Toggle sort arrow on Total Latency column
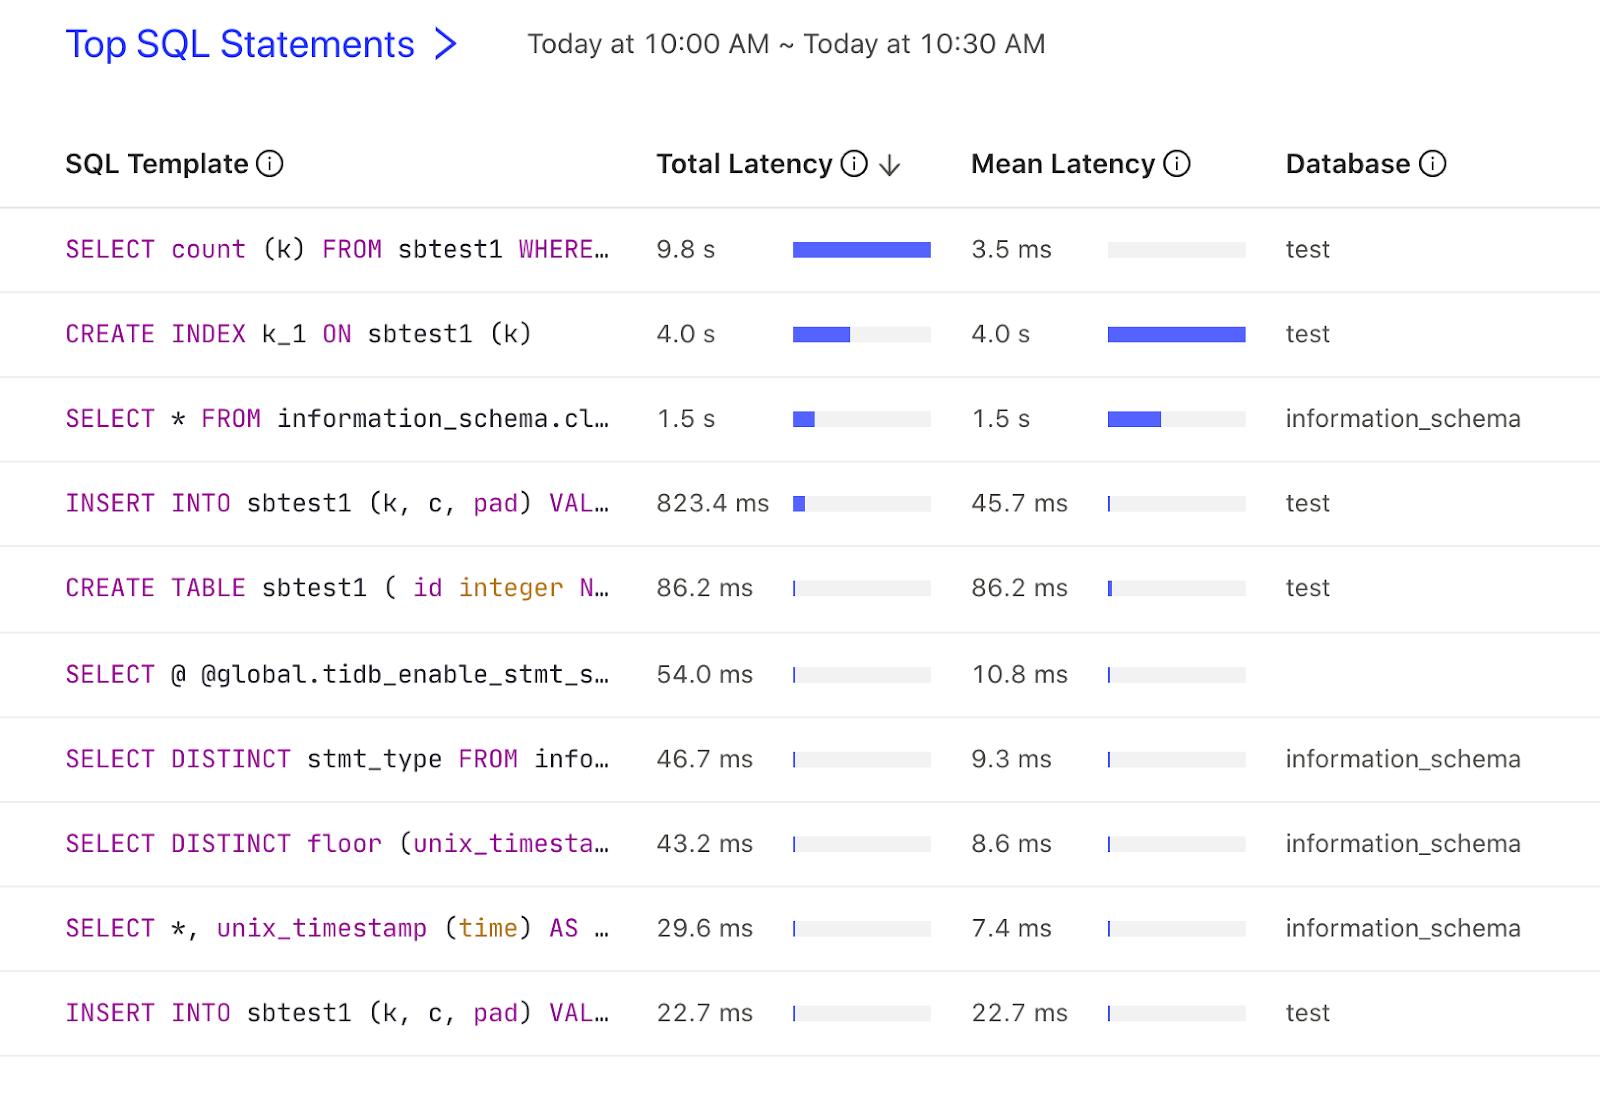 pyautogui.click(x=889, y=165)
